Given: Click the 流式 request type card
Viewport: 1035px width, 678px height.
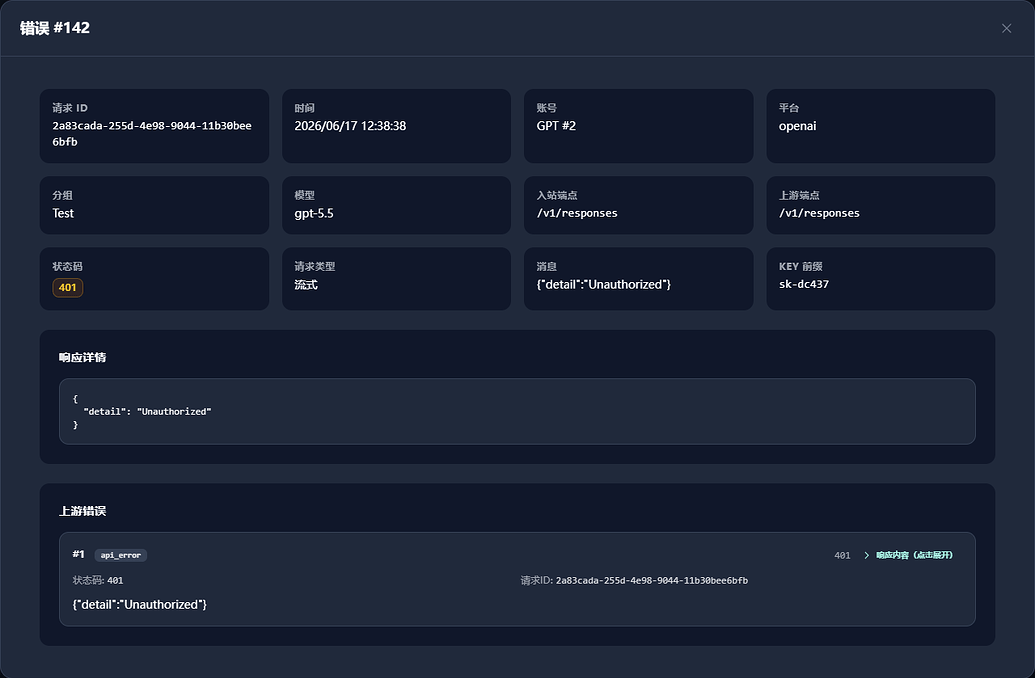Looking at the screenshot, I should 396,279.
